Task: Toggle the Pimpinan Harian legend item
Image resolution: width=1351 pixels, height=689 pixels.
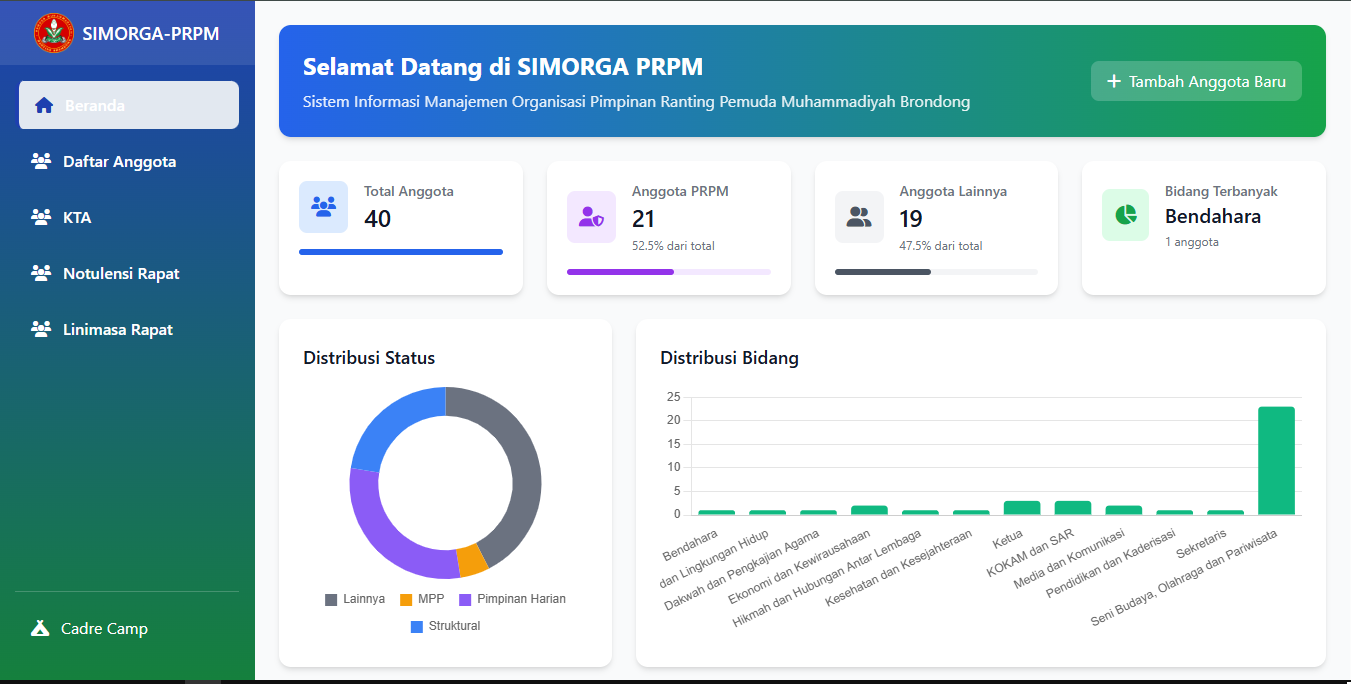Action: coord(512,599)
